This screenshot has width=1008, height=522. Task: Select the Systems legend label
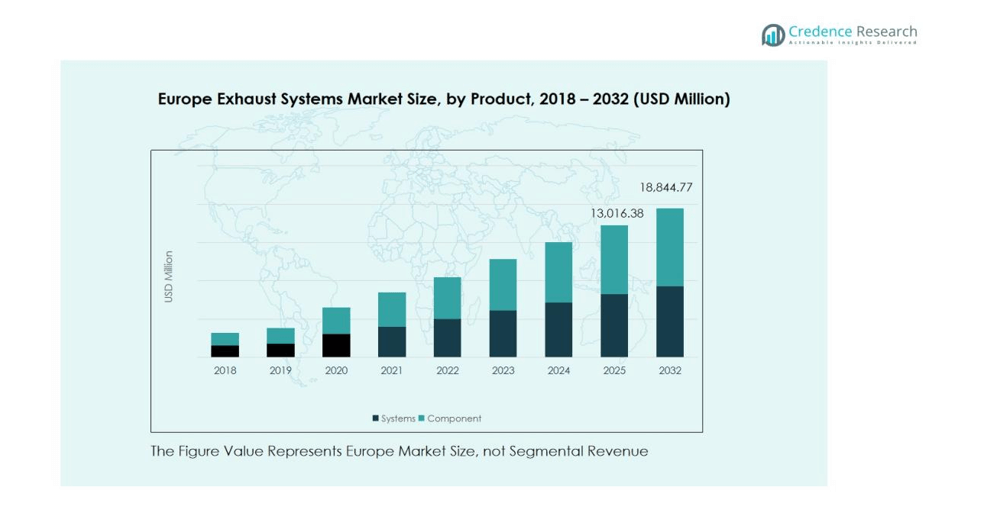(398, 418)
